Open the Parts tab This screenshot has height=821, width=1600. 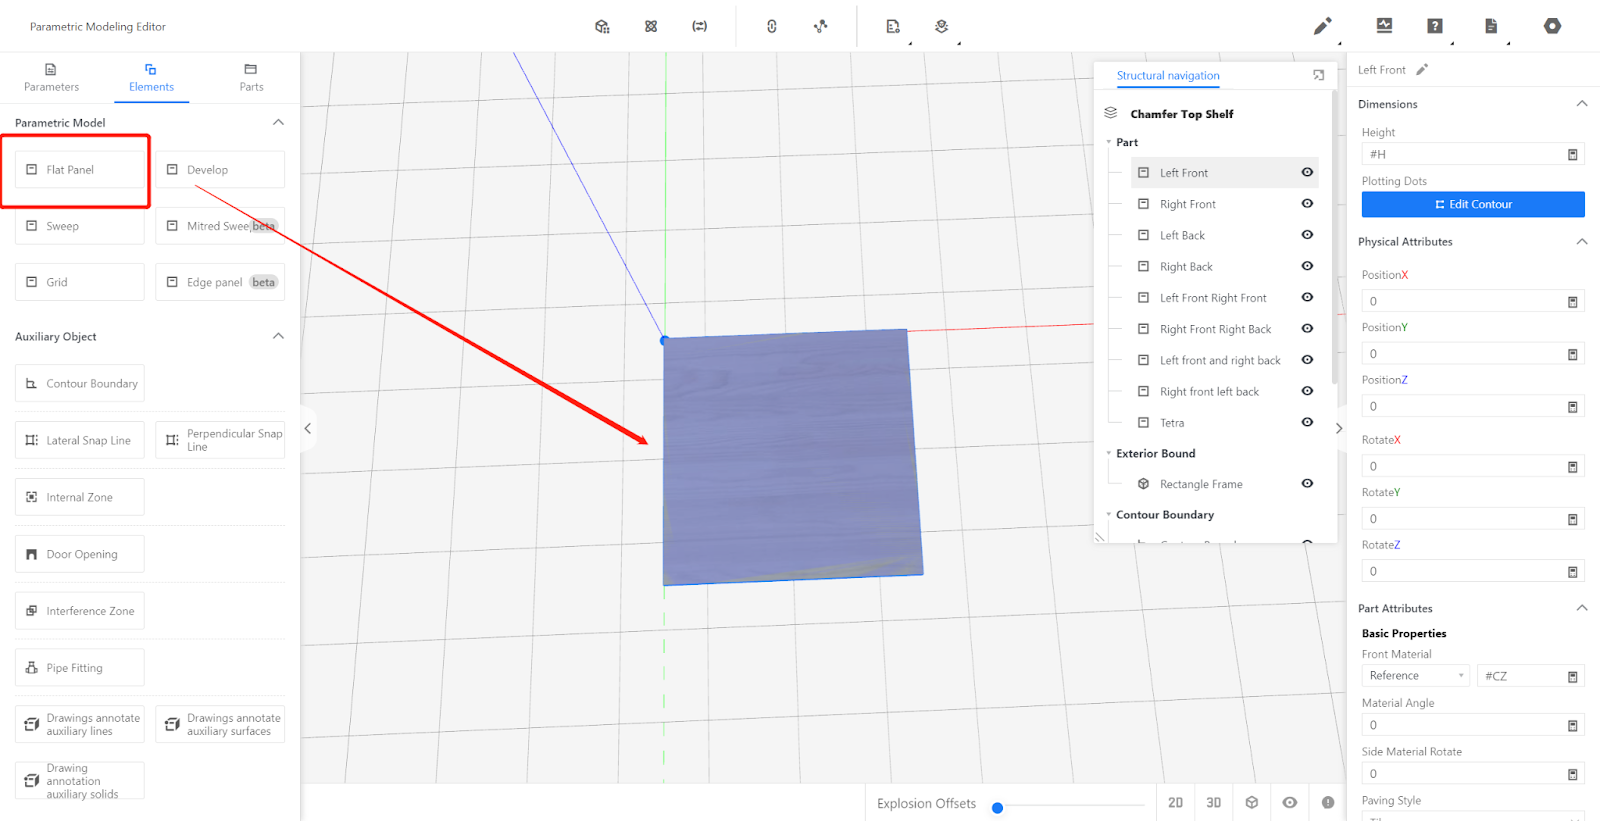point(251,77)
